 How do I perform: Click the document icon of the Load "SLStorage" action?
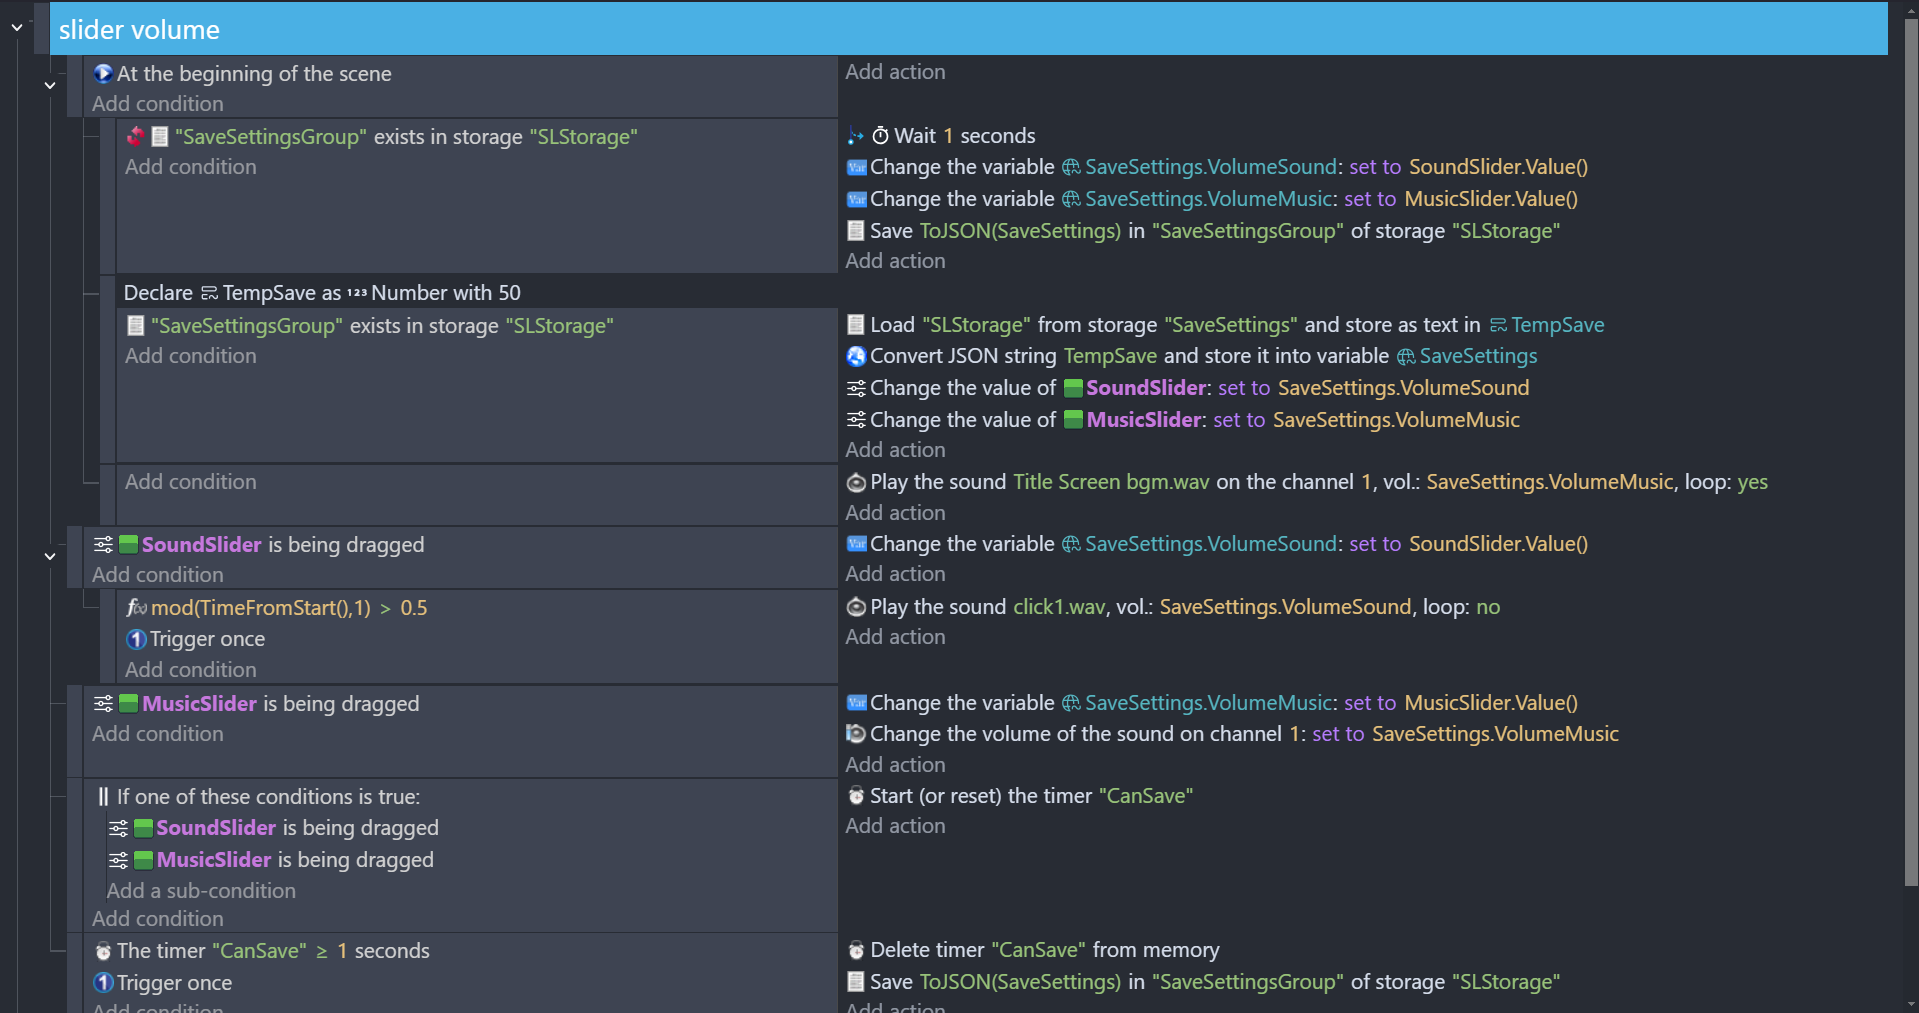[856, 325]
